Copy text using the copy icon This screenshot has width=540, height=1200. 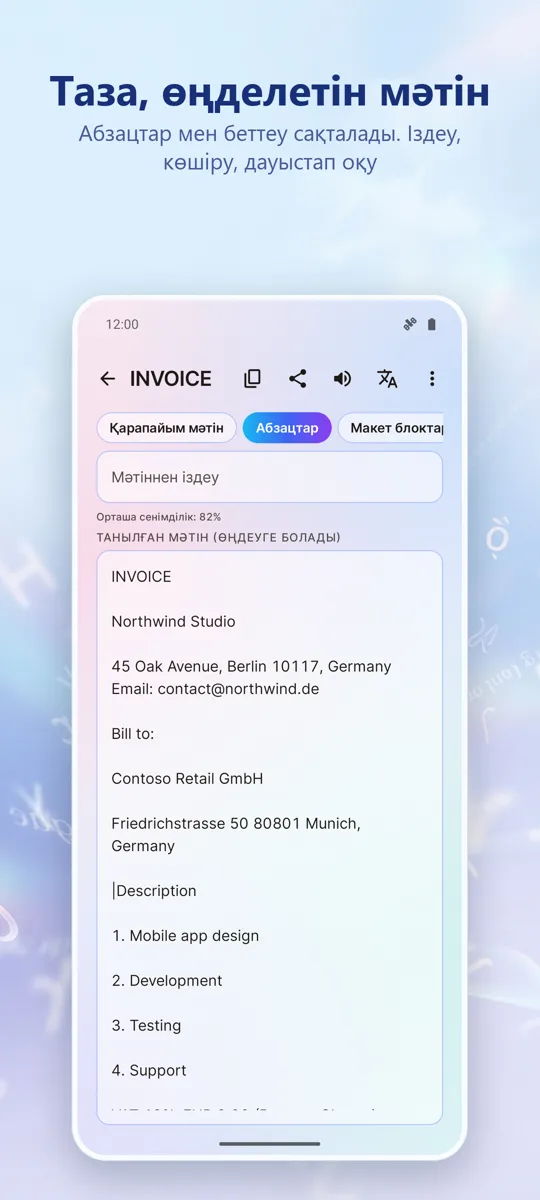(x=252, y=378)
